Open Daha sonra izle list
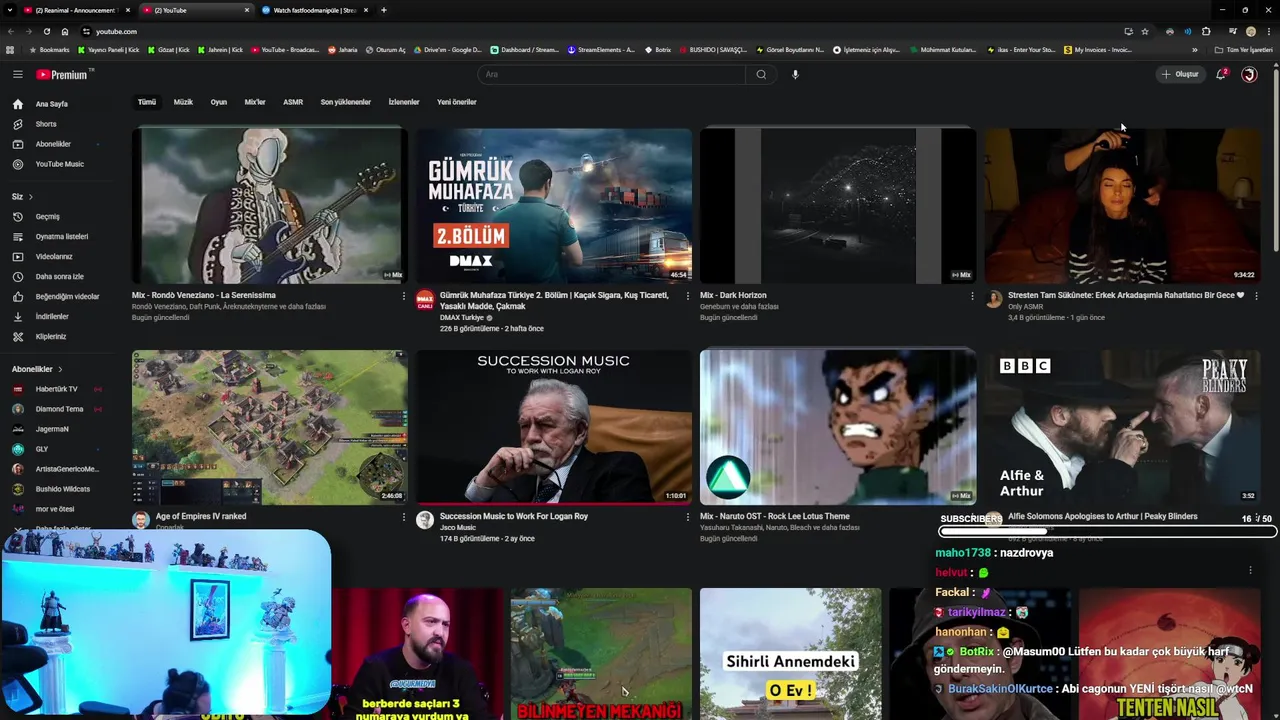 [x=60, y=276]
